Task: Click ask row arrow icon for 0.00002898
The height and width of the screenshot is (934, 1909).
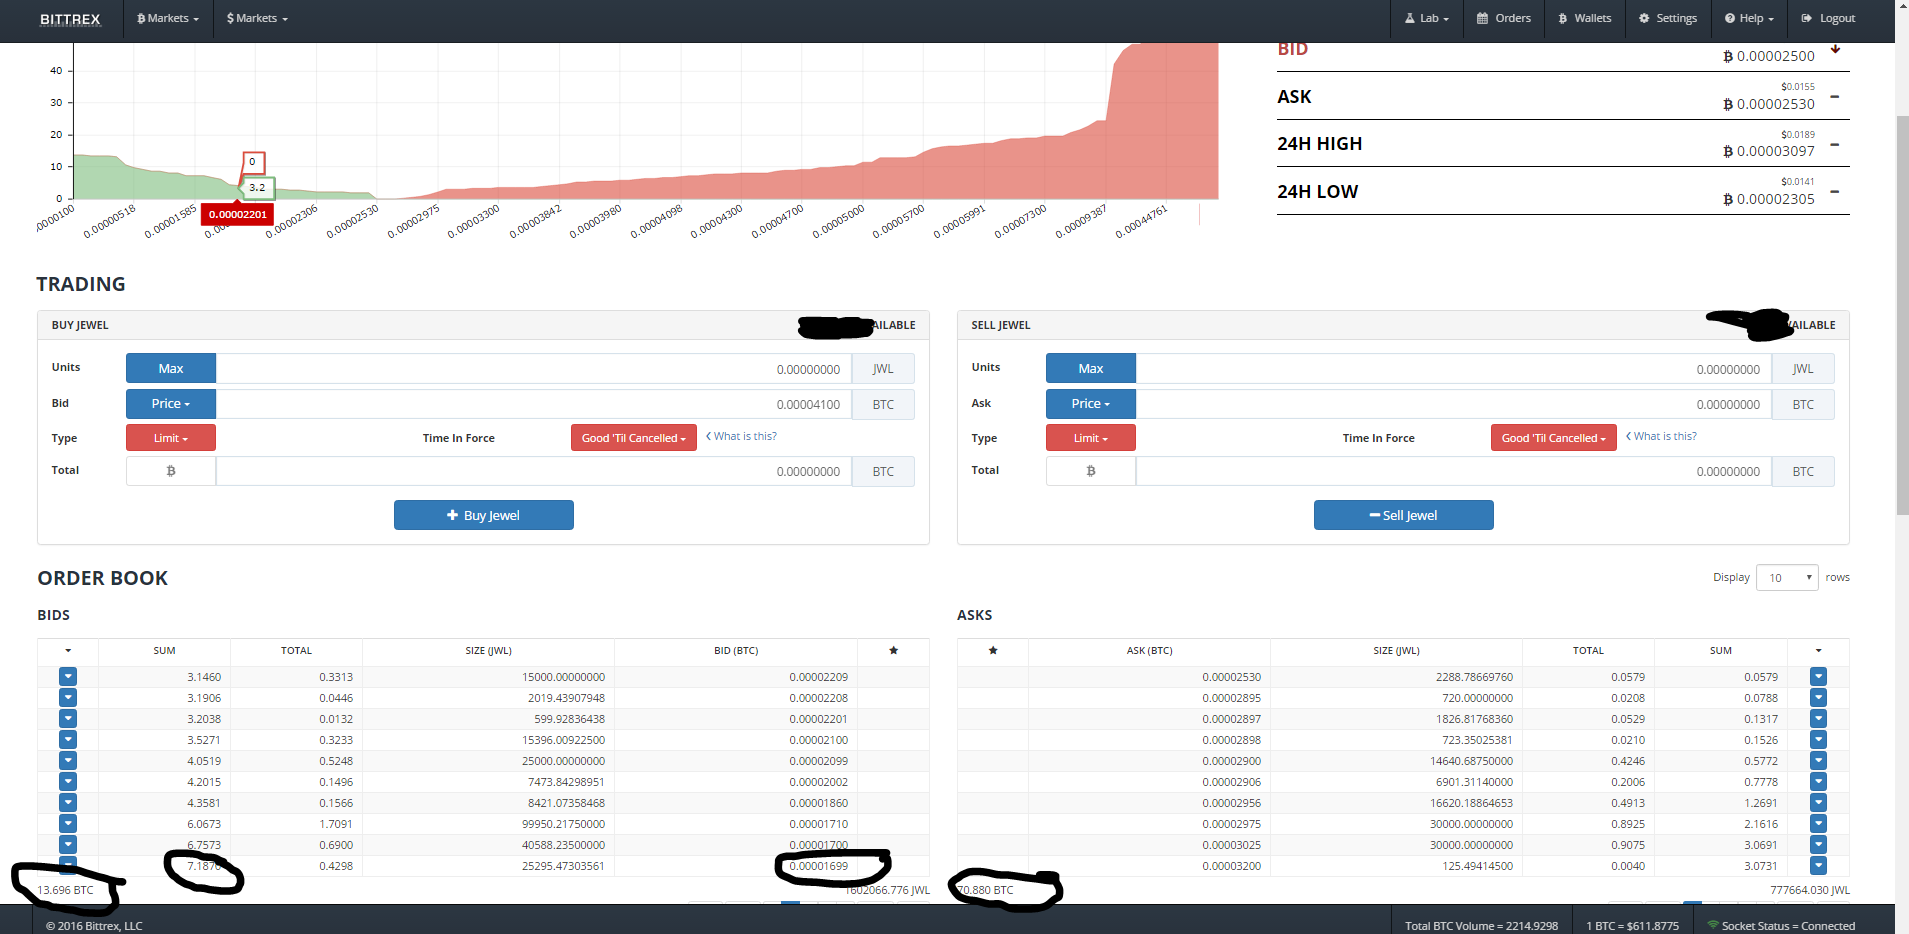Action: click(1818, 740)
